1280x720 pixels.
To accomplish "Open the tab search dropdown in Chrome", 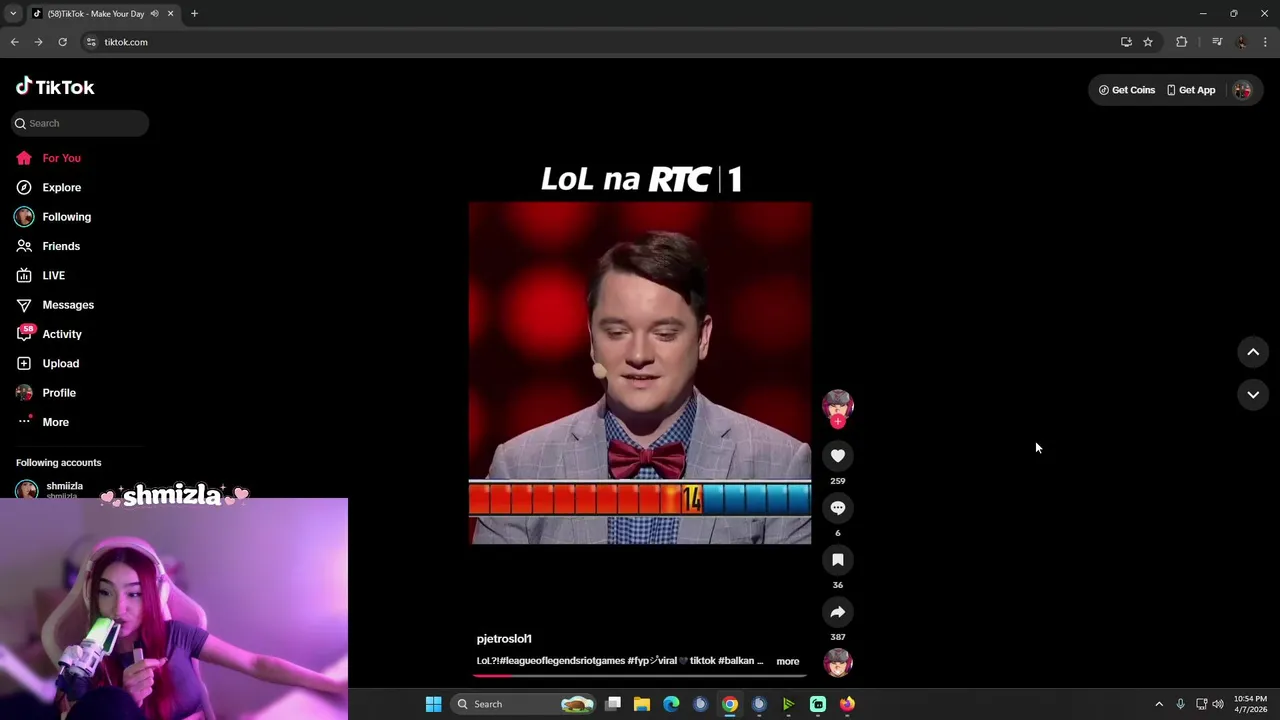I will point(13,13).
